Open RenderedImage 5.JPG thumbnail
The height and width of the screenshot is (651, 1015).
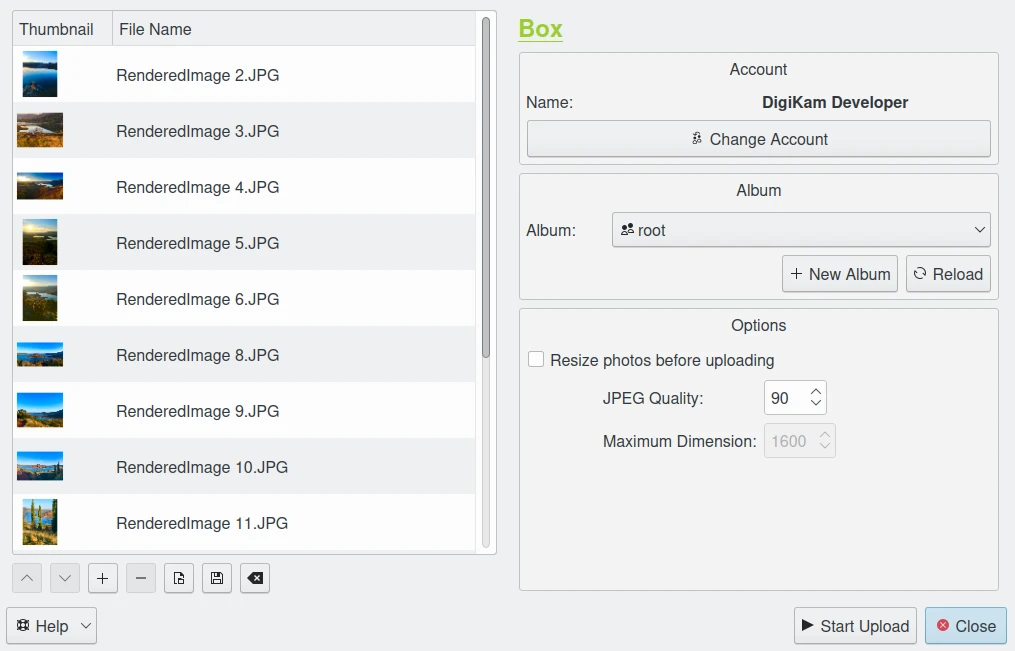40,243
